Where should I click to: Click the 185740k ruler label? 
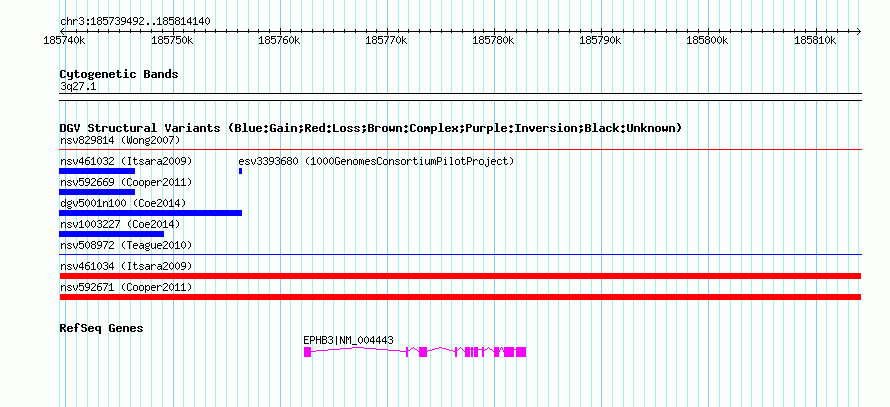pos(65,41)
